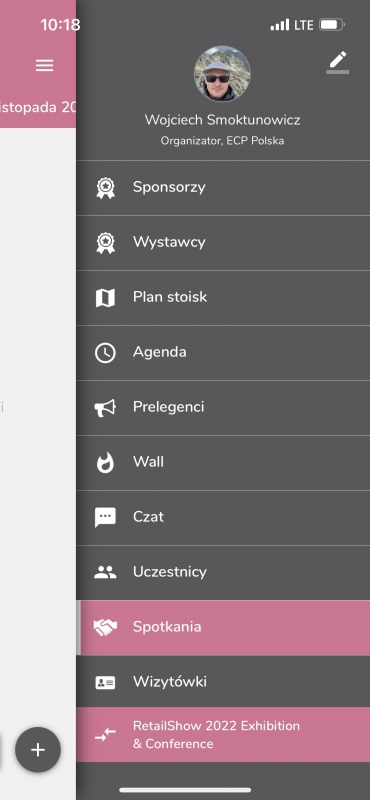Tap the switch event arrows icon
Screen dimensions: 370x800
[105, 735]
